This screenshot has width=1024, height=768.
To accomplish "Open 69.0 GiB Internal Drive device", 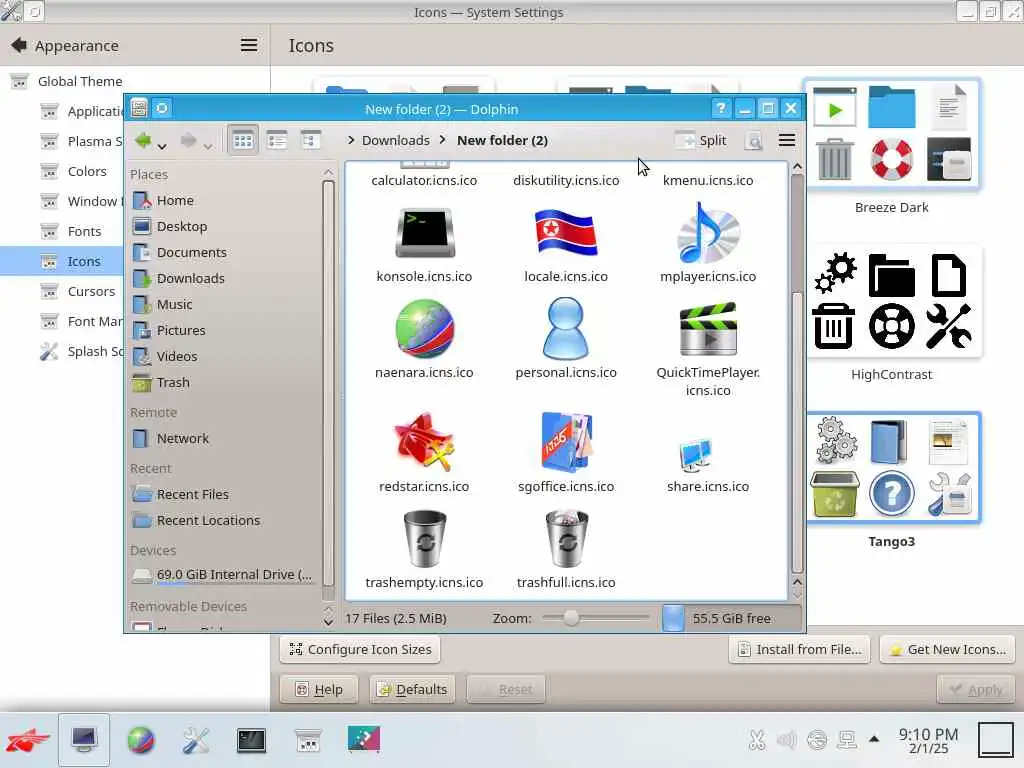I will [x=225, y=575].
